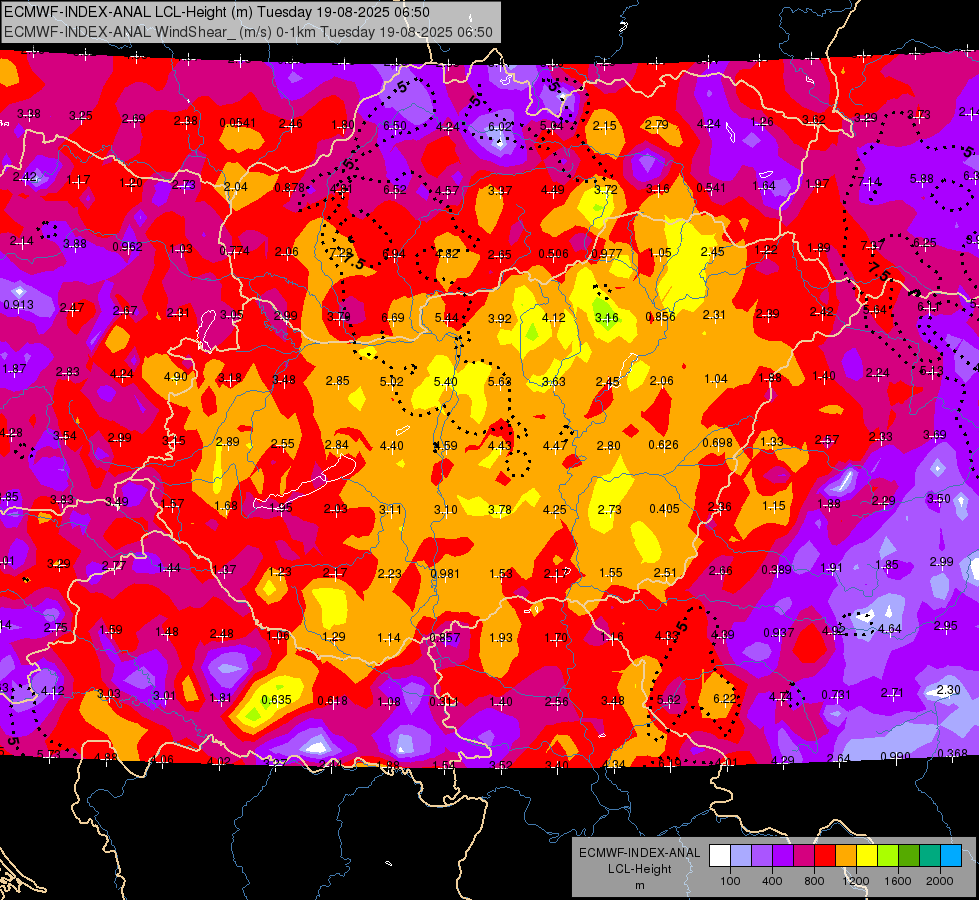Click the grid value 5.62
This screenshot has height=900, width=979.
(x=668, y=700)
